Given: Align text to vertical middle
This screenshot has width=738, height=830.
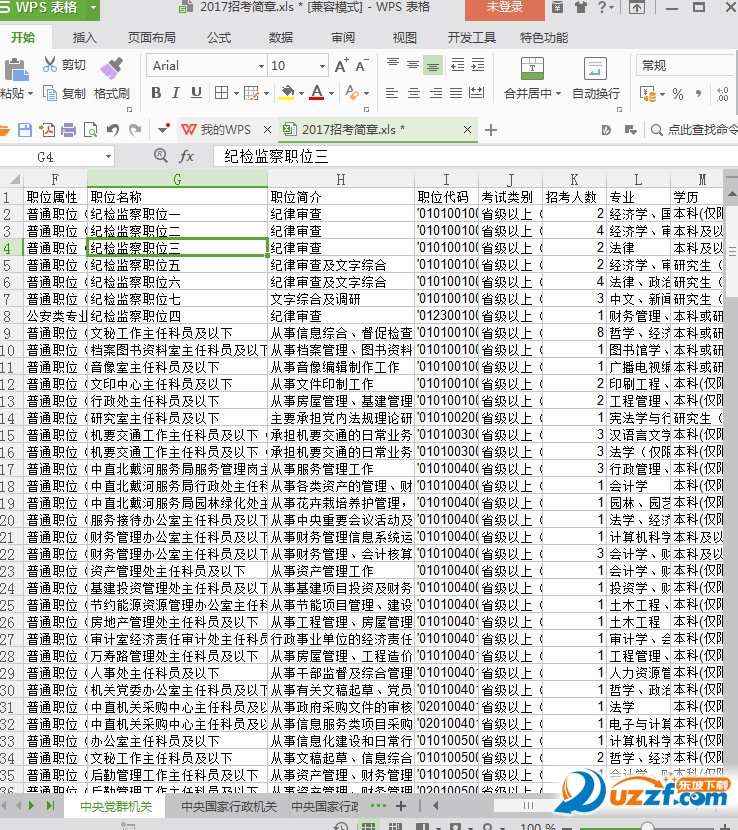Looking at the screenshot, I should (x=413, y=65).
